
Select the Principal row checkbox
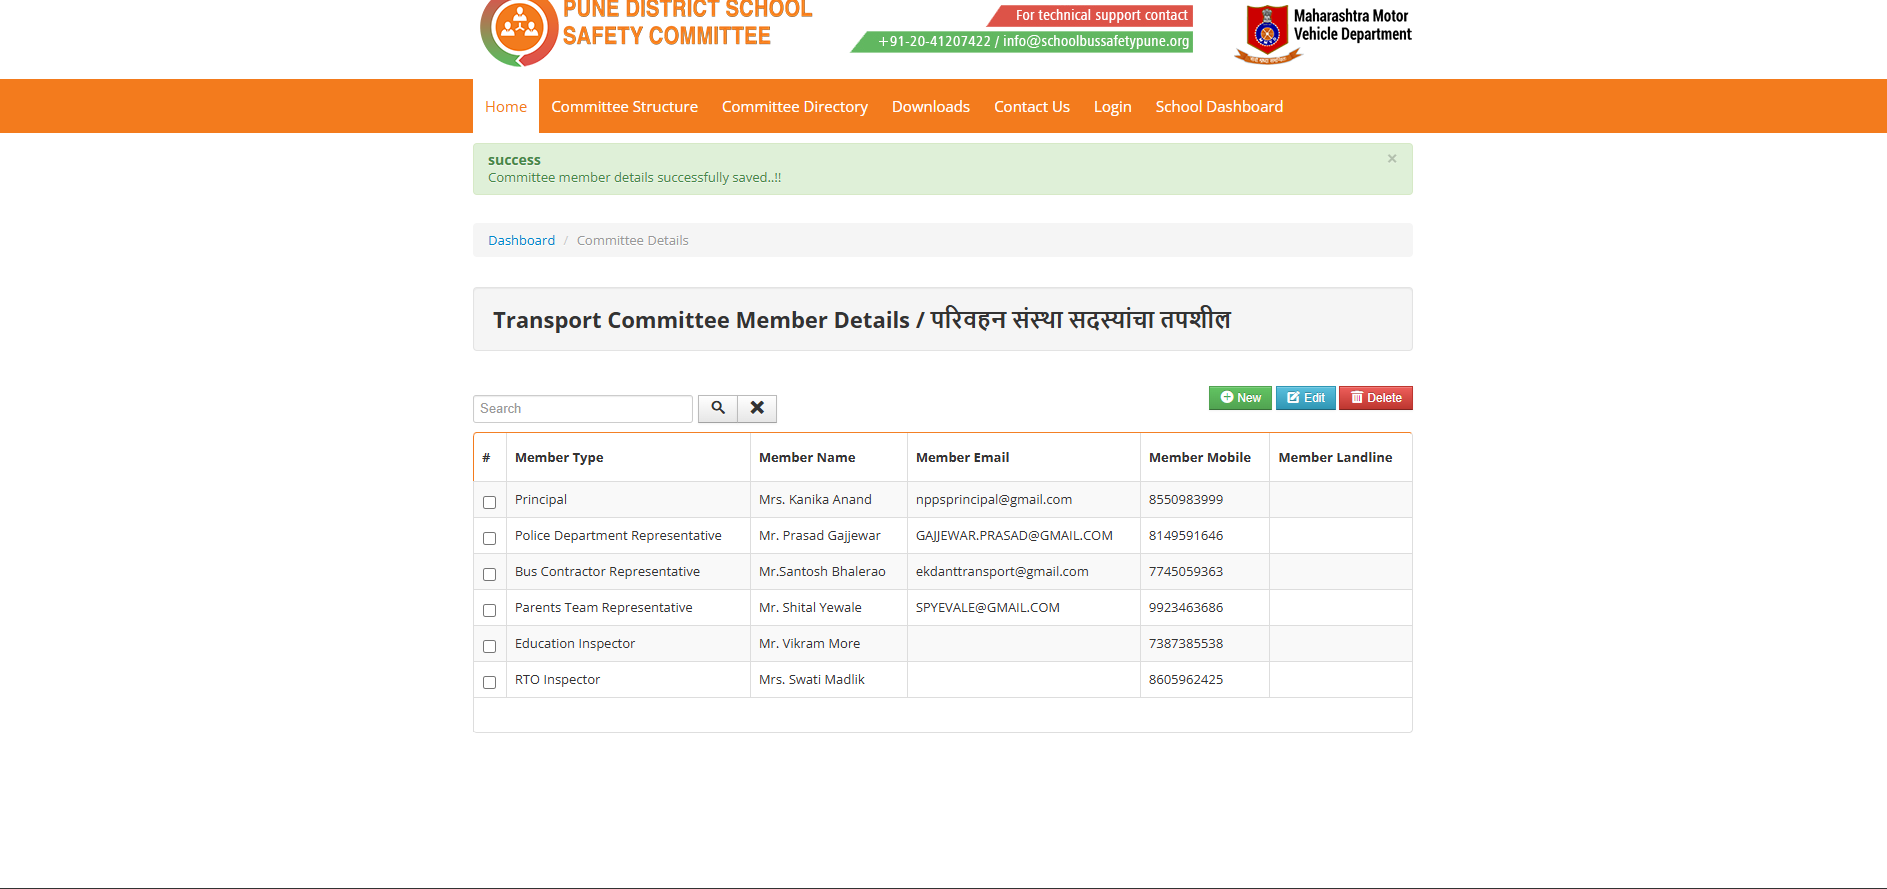point(489,502)
